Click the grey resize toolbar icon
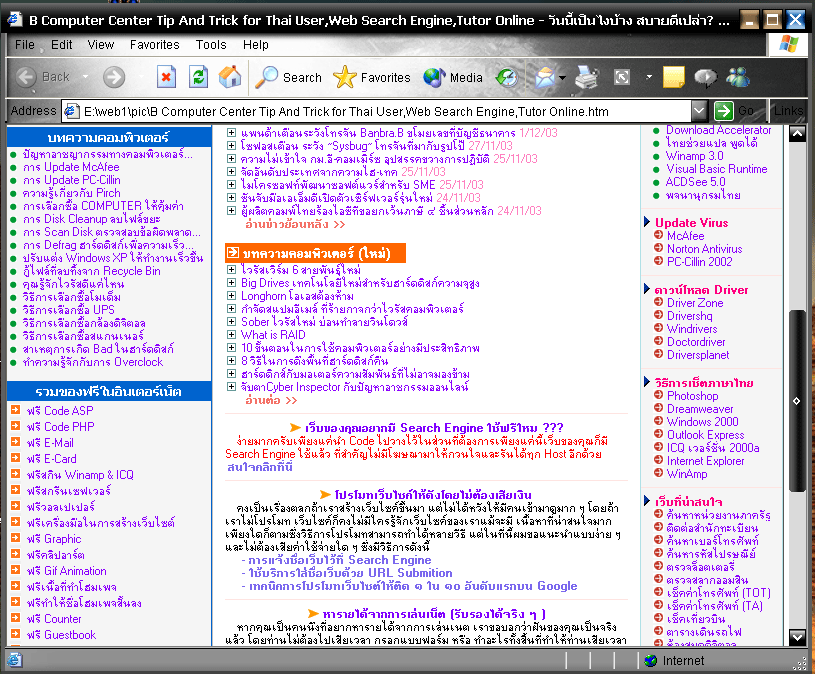 pyautogui.click(x=622, y=77)
